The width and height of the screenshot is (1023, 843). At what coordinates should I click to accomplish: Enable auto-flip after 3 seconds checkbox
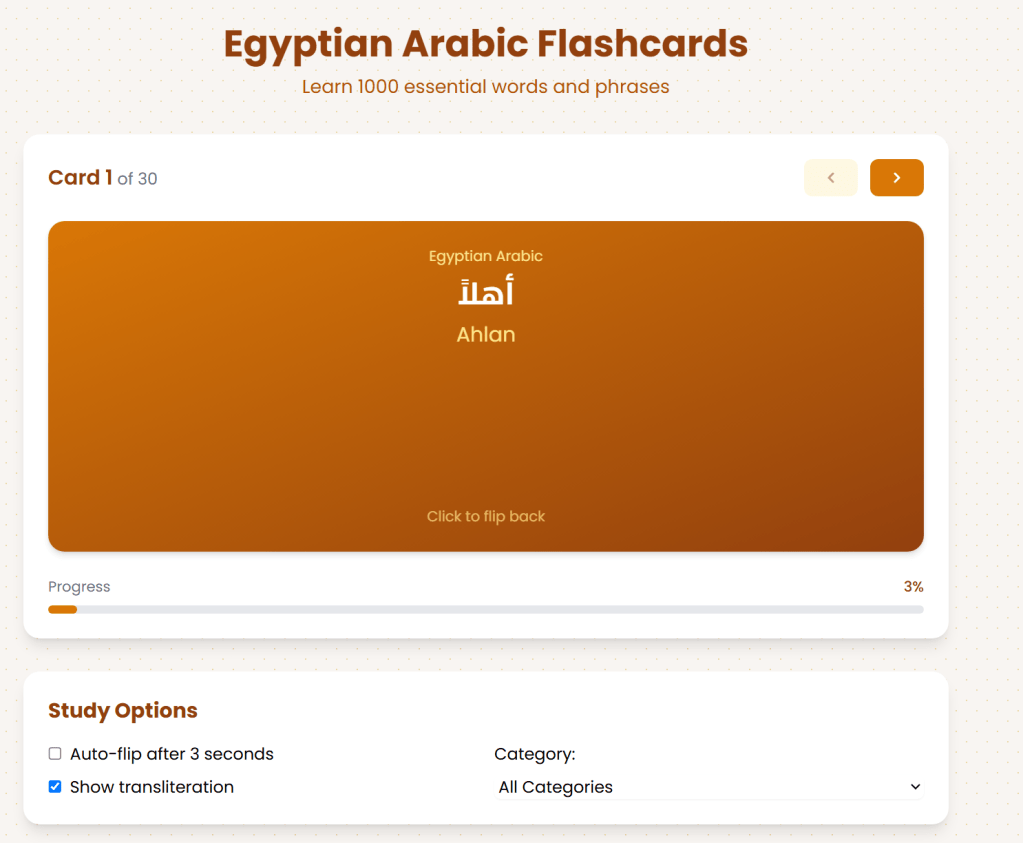tap(55, 754)
